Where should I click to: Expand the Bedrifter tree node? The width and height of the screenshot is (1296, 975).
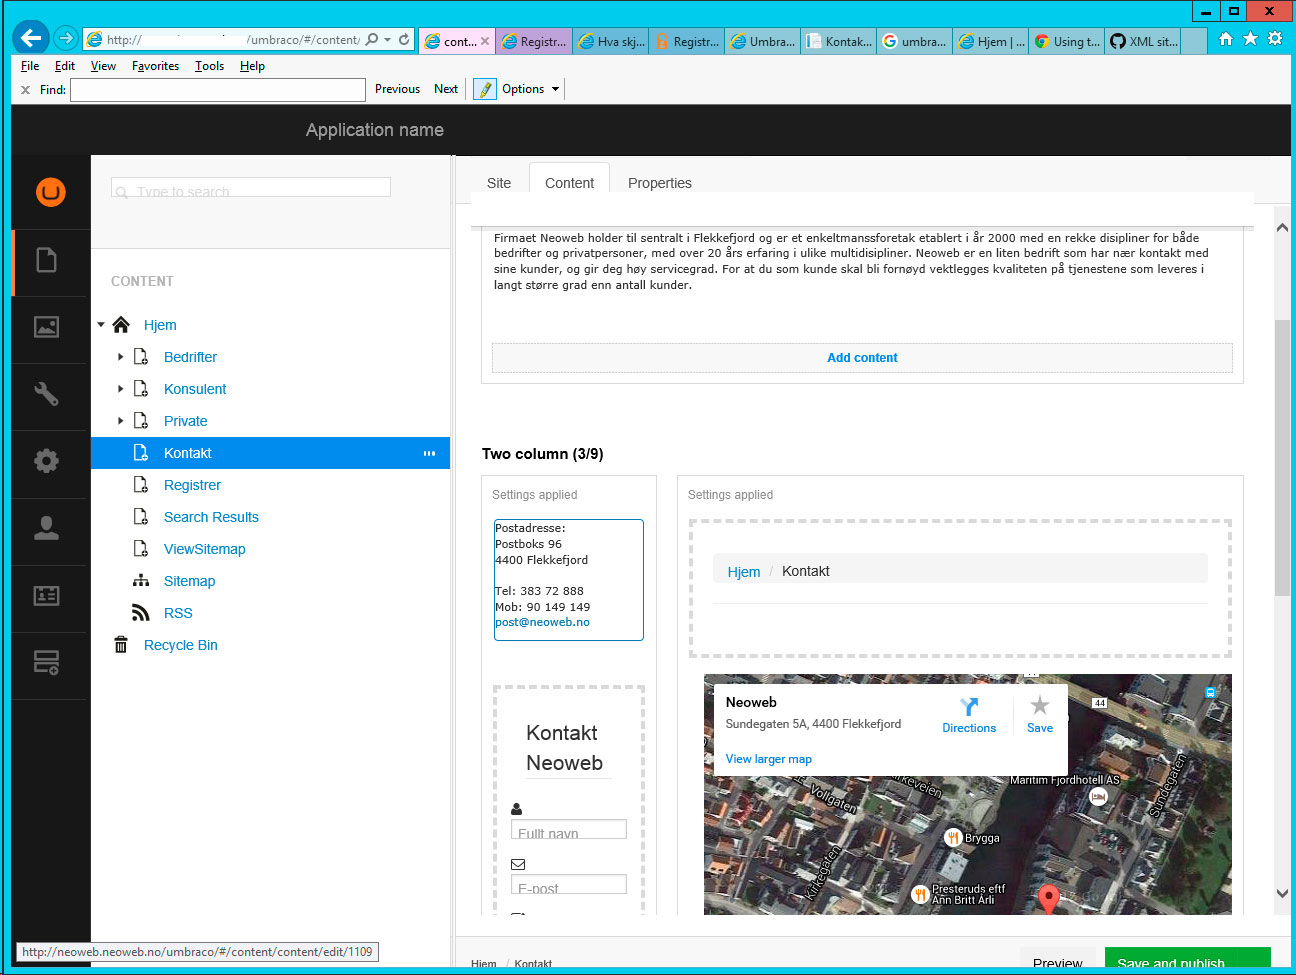pos(121,357)
